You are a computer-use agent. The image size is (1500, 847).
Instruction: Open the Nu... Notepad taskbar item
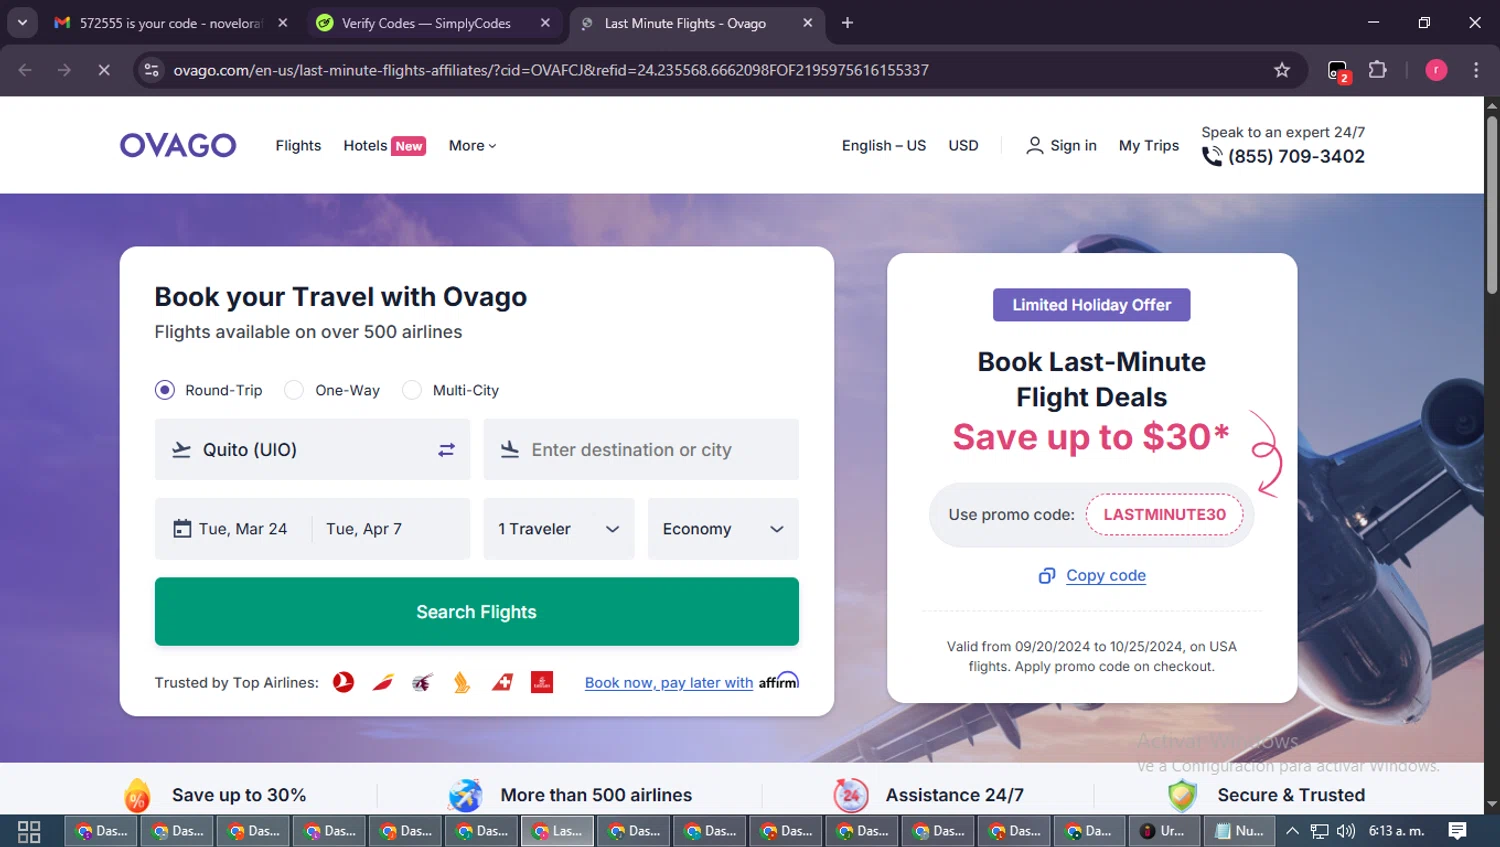coord(1239,831)
